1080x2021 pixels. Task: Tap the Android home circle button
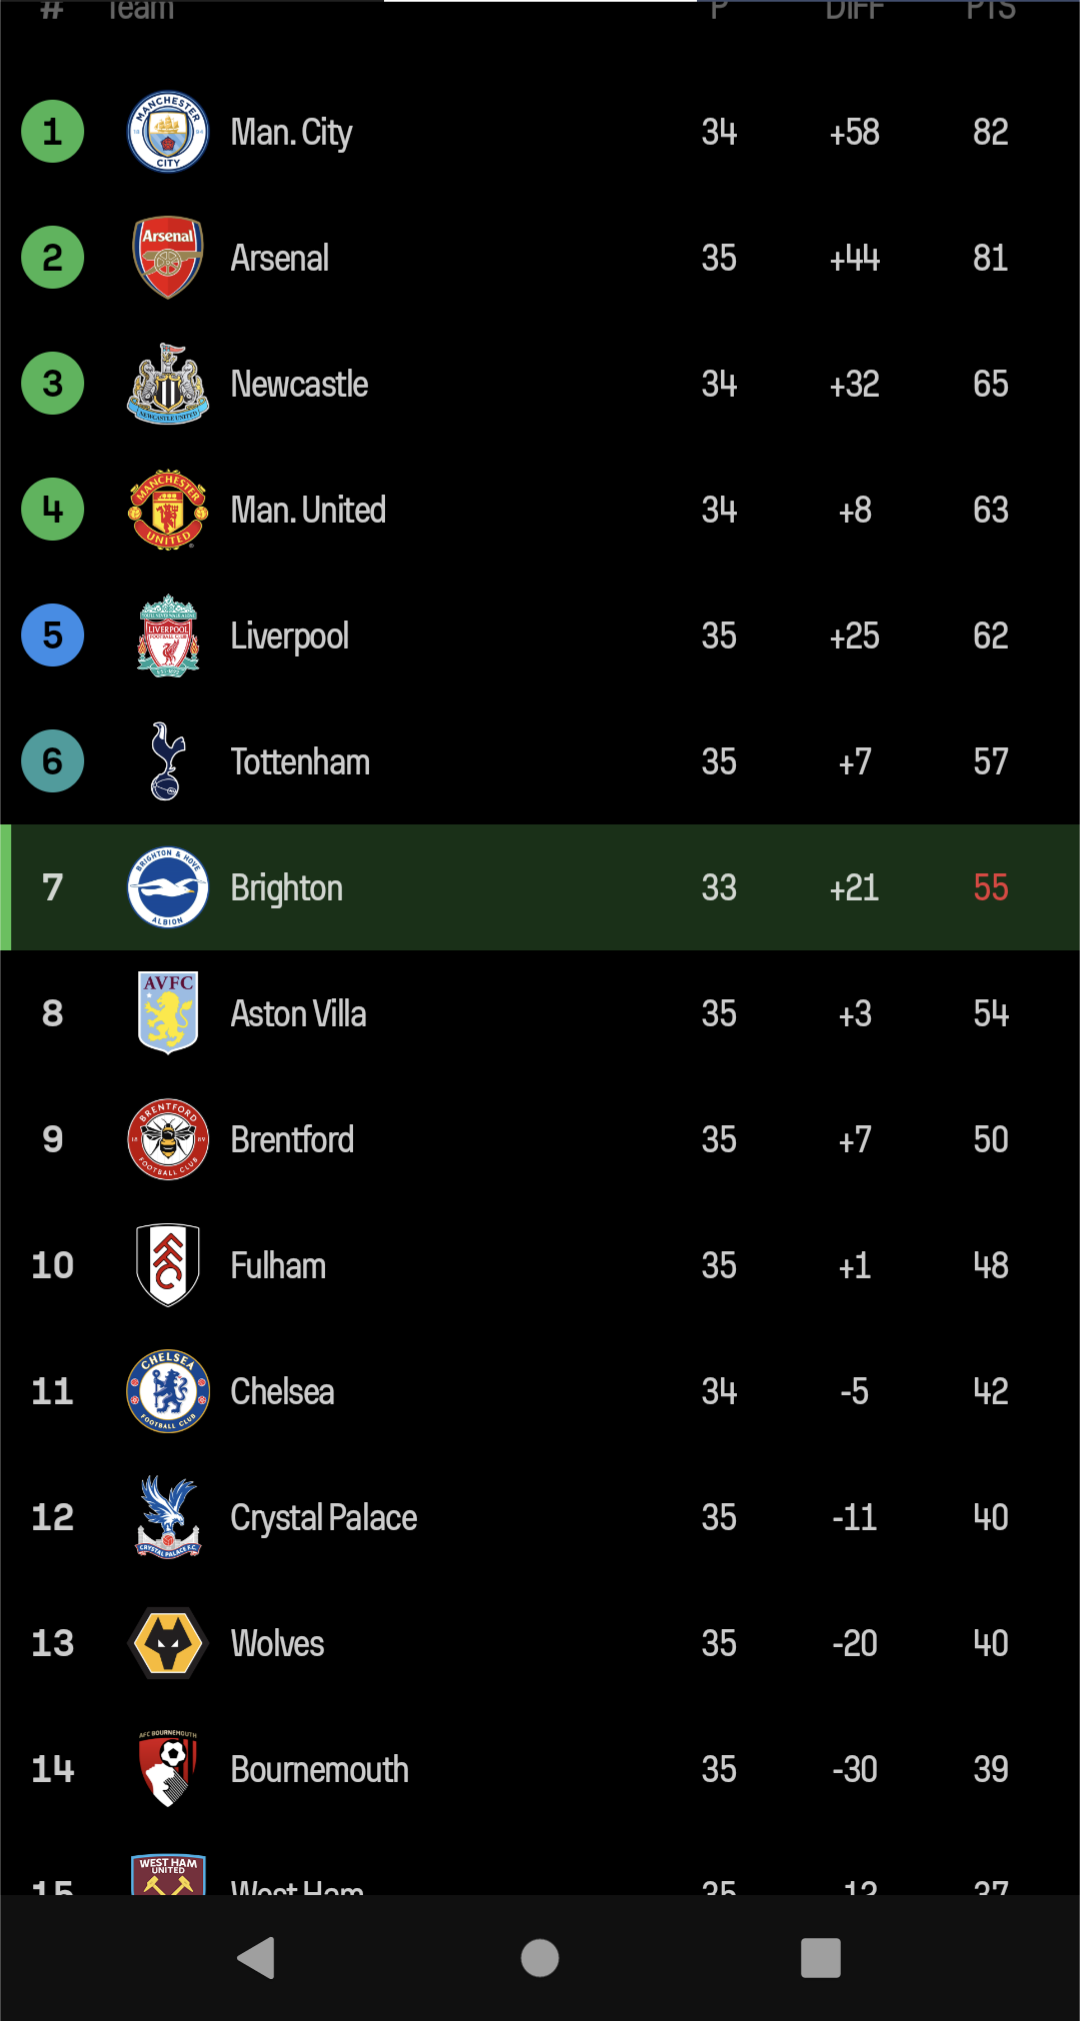pos(540,1958)
